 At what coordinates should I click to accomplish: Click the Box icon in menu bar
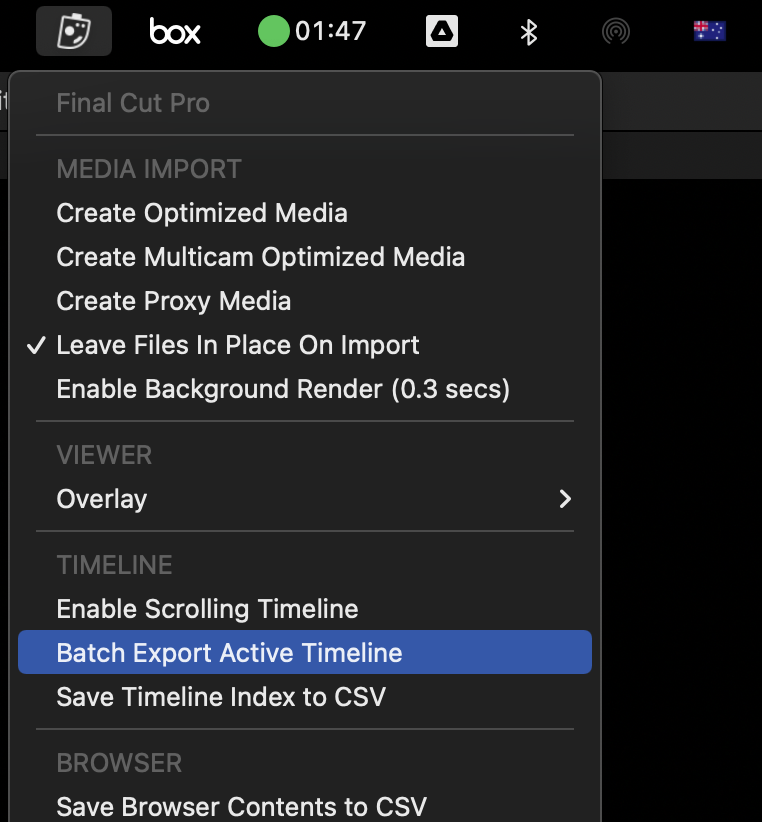[x=175, y=31]
